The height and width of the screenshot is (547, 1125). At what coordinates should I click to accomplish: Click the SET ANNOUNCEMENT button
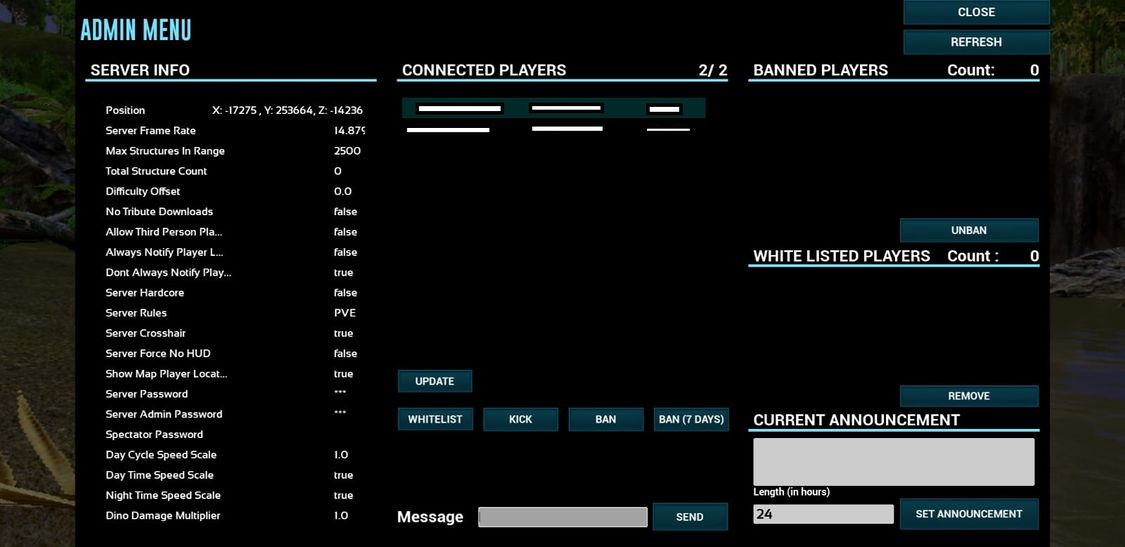pos(968,514)
